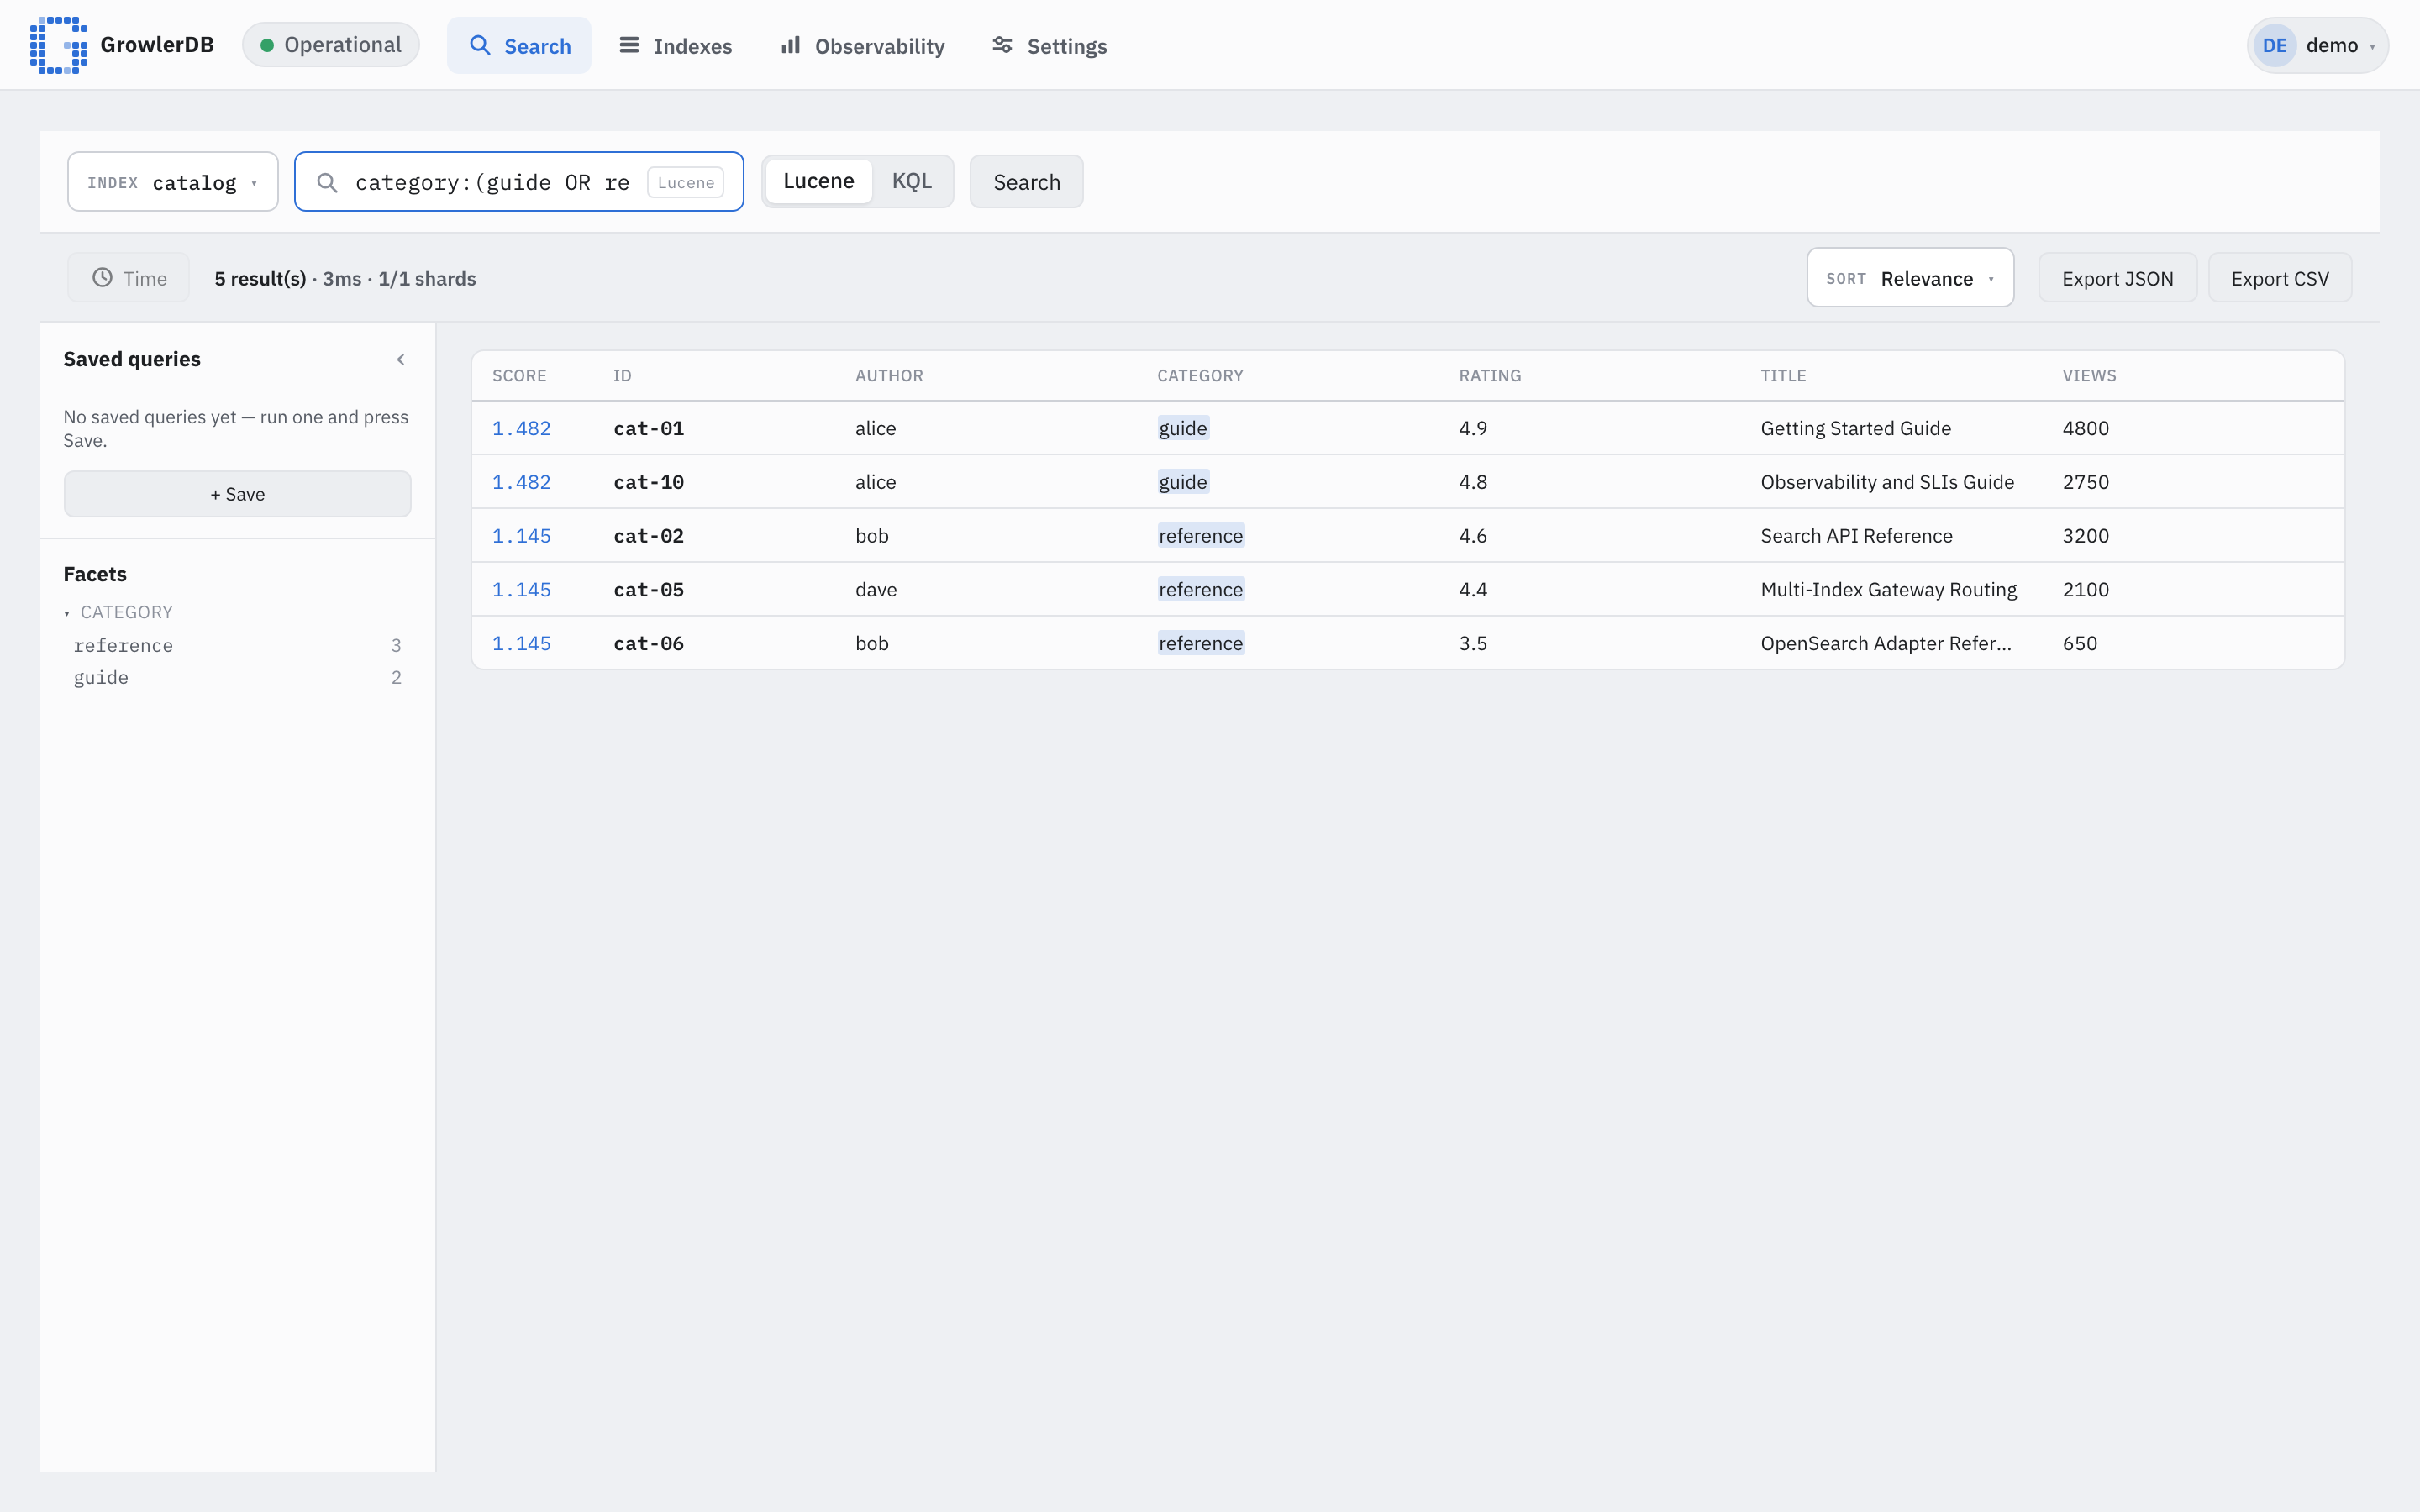The width and height of the screenshot is (2420, 1512).
Task: Open score 1.145 for cat-02
Action: click(521, 536)
